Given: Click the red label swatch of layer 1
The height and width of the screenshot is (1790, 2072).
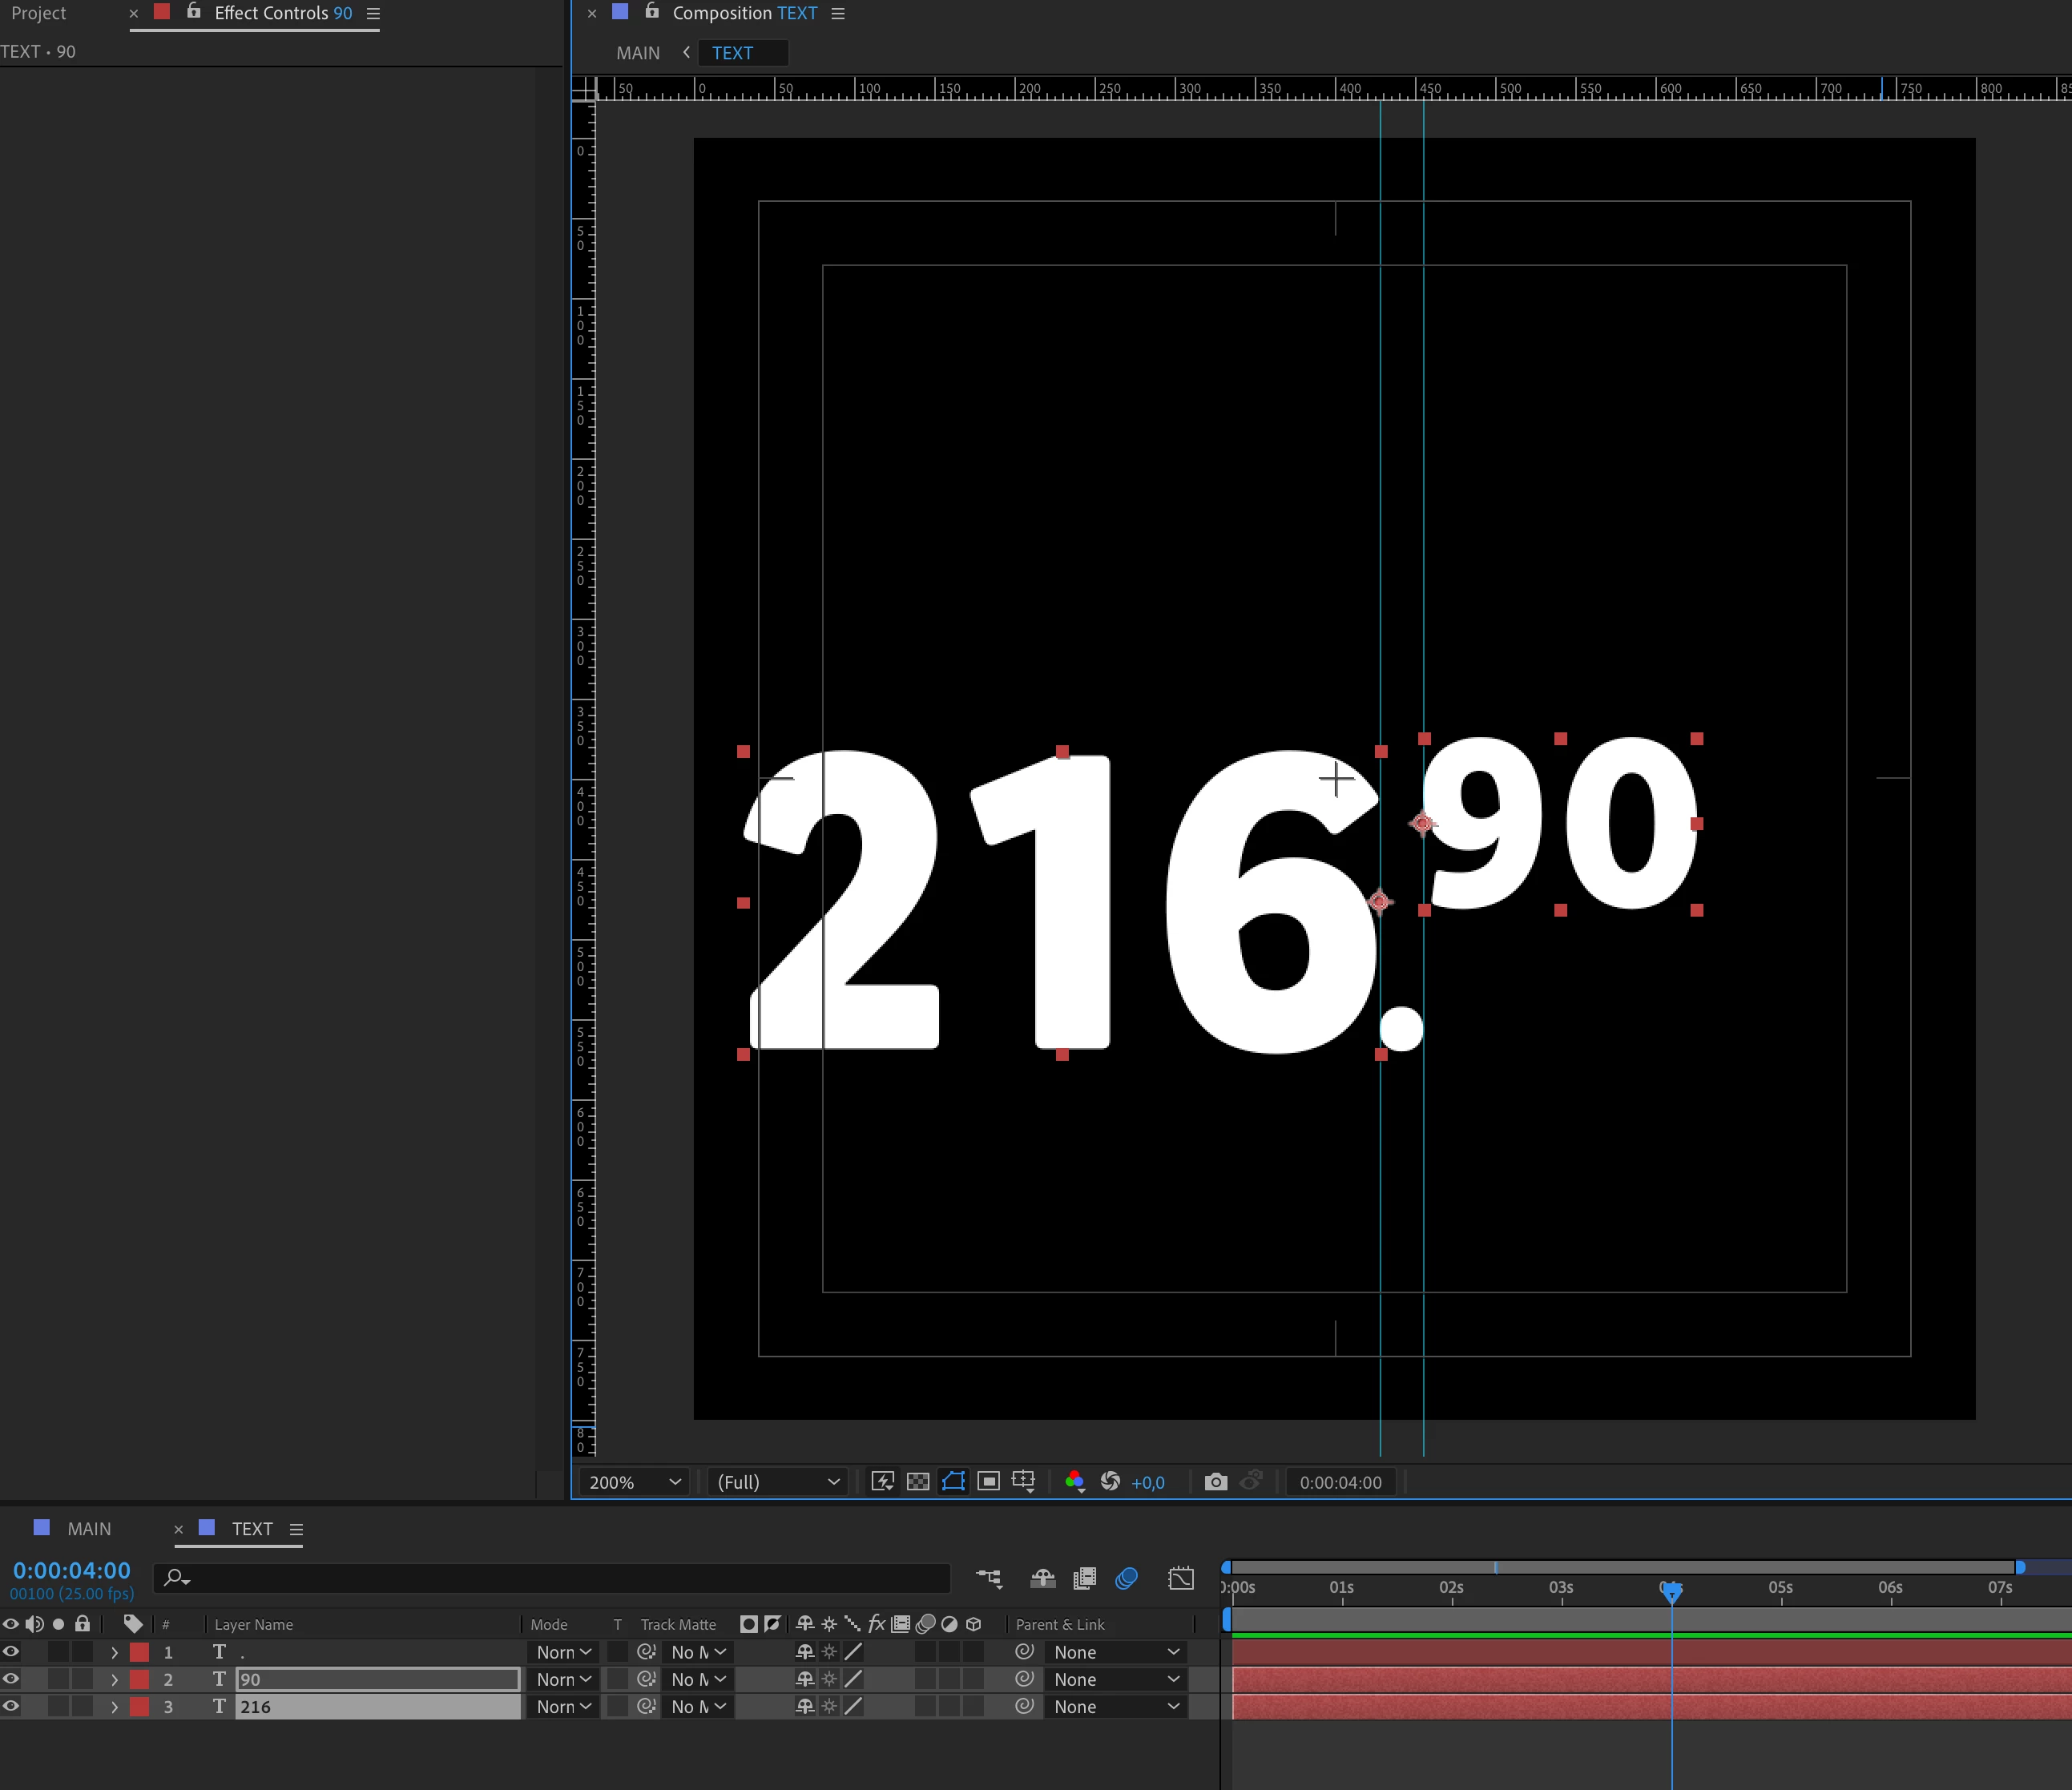Looking at the screenshot, I should click(140, 1652).
